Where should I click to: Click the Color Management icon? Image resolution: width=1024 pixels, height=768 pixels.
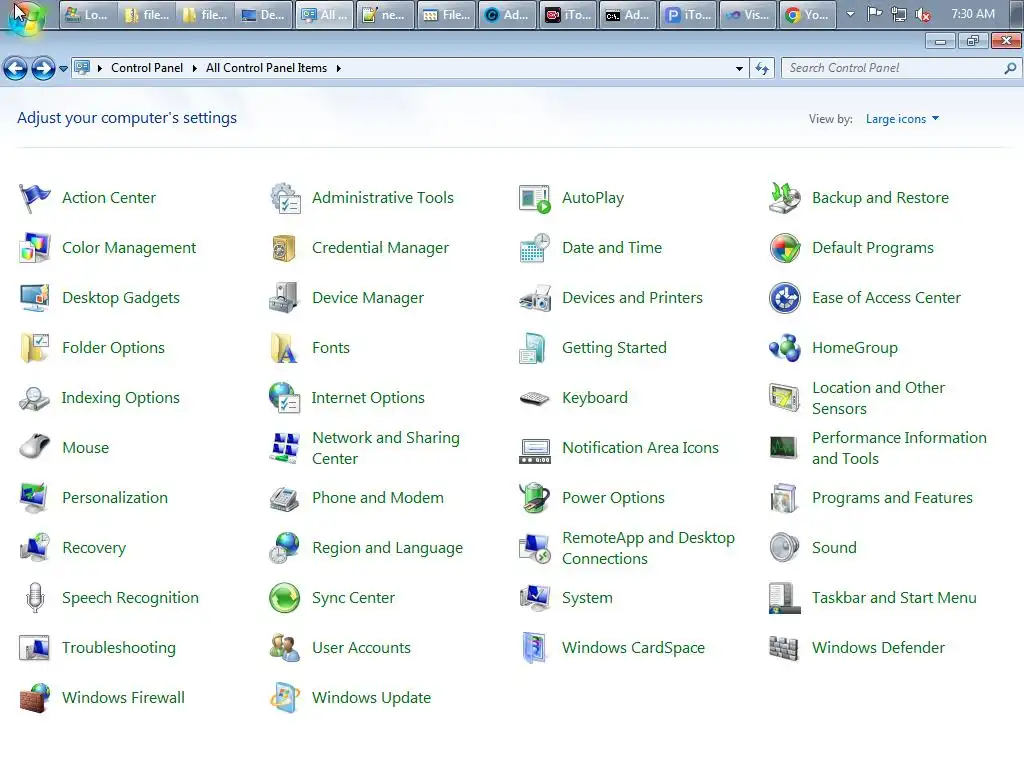click(x=35, y=248)
